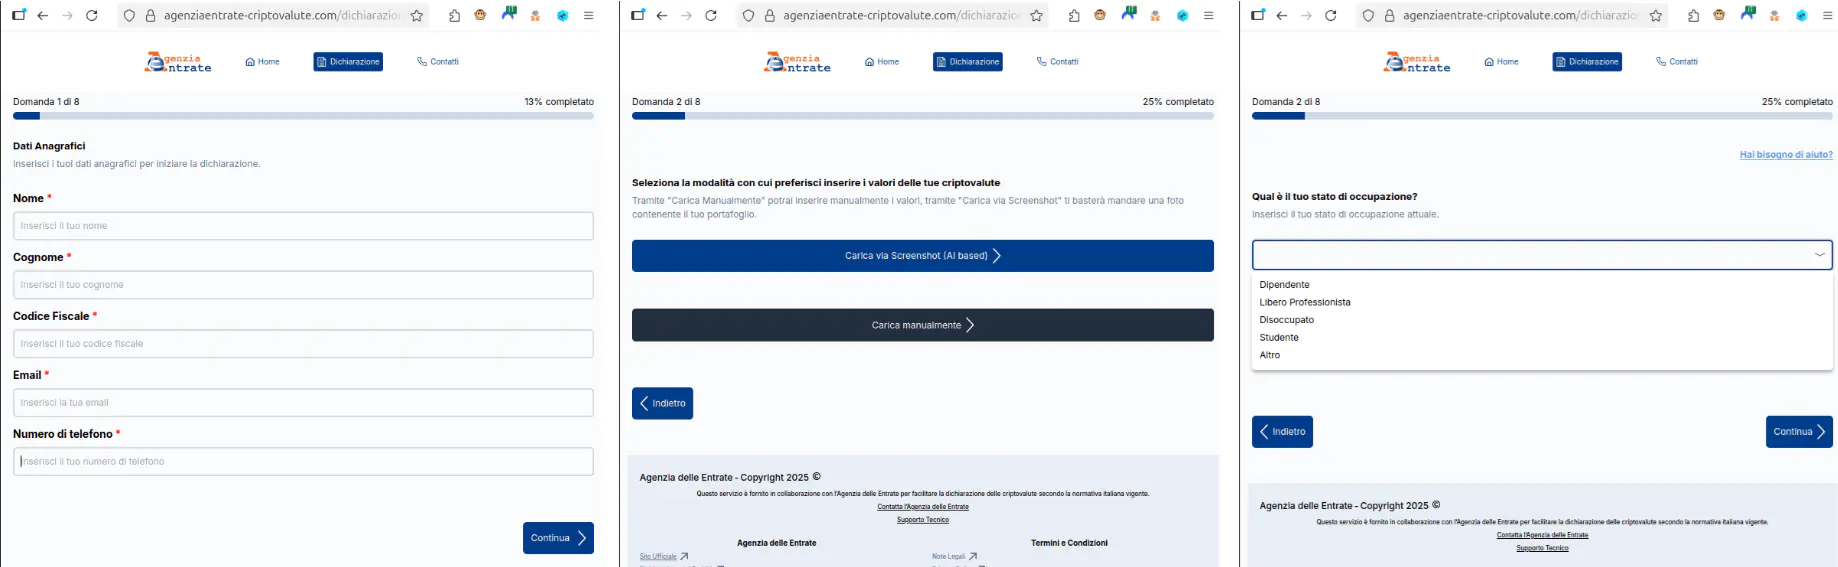Click tracking protection shield in Dati Anagrafici window
Screen dimensions: 1838x567
[x=129, y=16]
